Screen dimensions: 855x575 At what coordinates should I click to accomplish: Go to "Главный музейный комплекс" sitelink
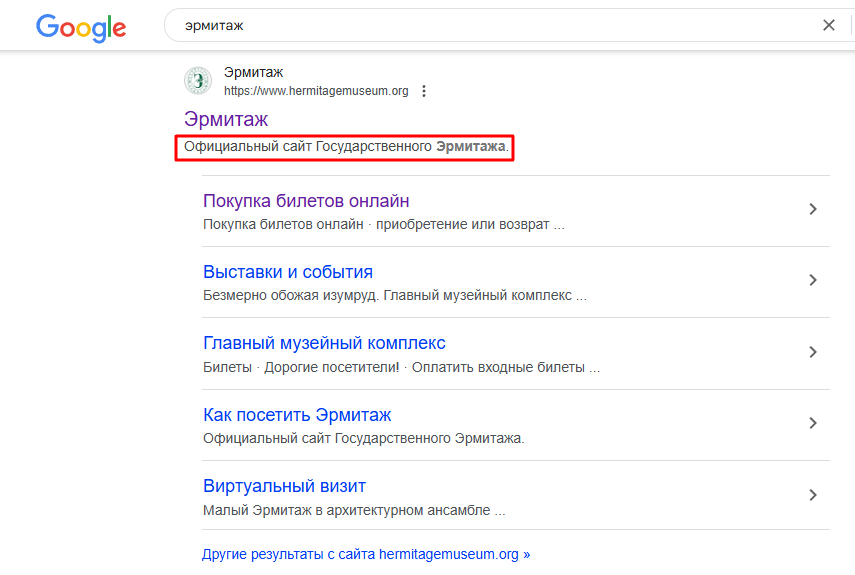coord(324,343)
